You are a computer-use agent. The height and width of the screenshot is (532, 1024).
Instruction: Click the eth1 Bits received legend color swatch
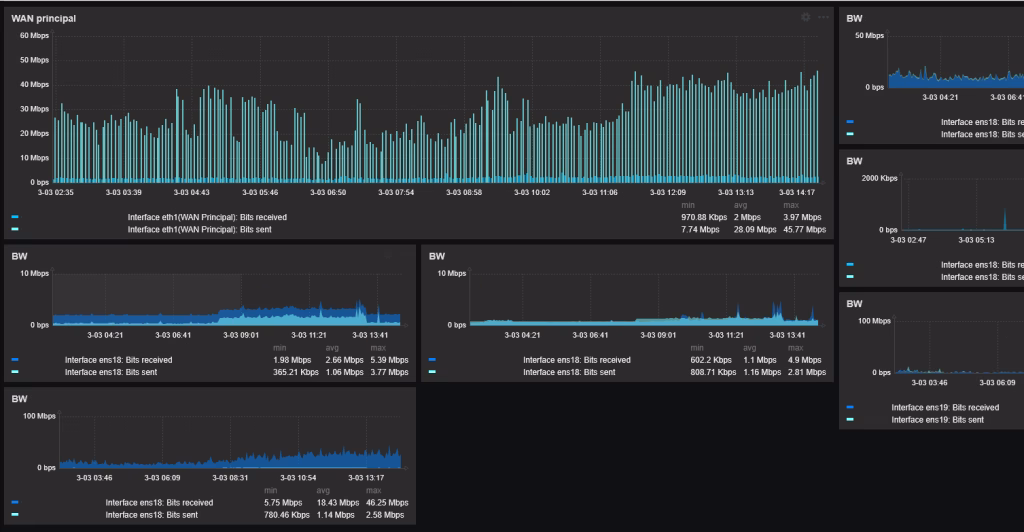coord(15,217)
